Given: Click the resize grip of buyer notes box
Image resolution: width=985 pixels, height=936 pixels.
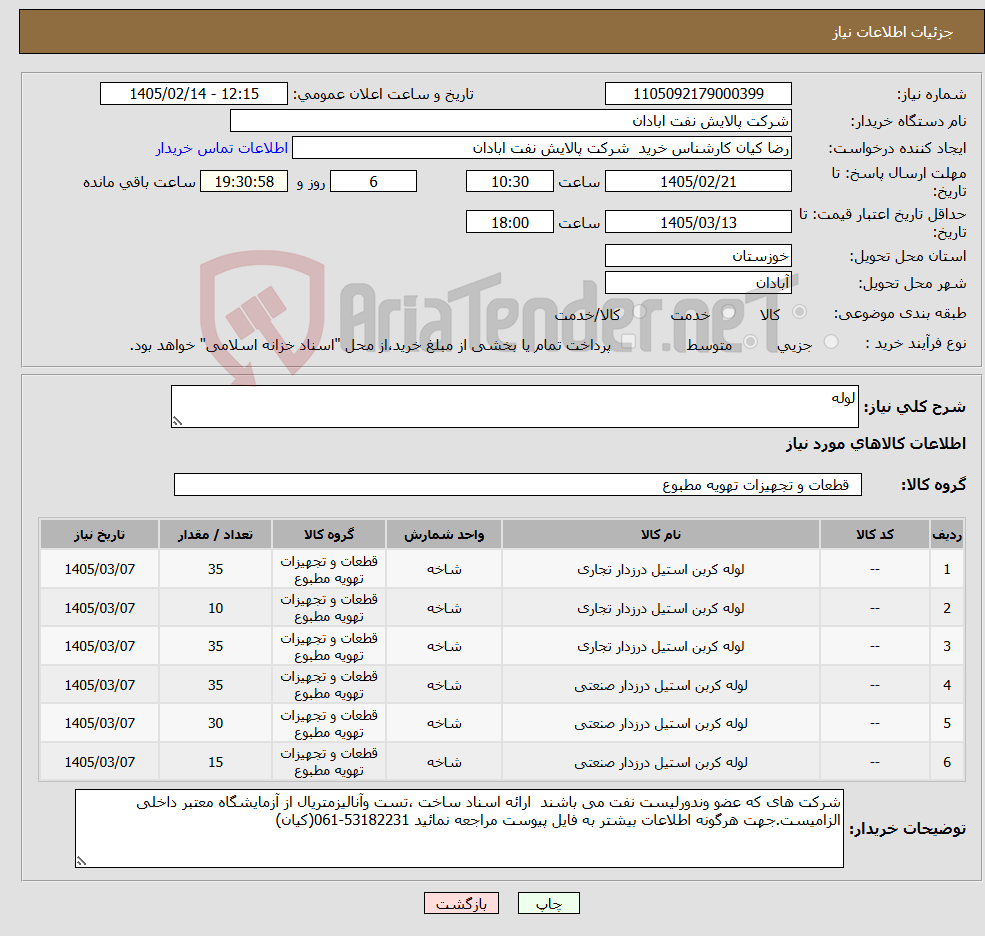Looking at the screenshot, I should (81, 861).
